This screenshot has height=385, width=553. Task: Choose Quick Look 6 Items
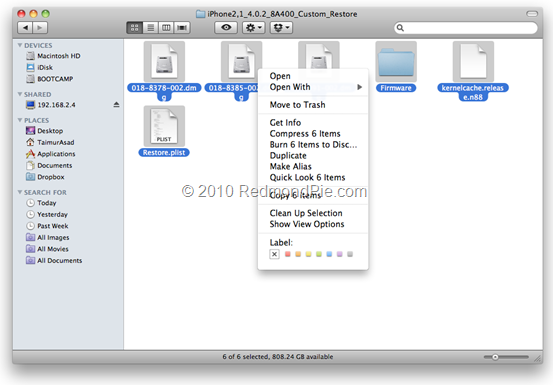coord(313,177)
